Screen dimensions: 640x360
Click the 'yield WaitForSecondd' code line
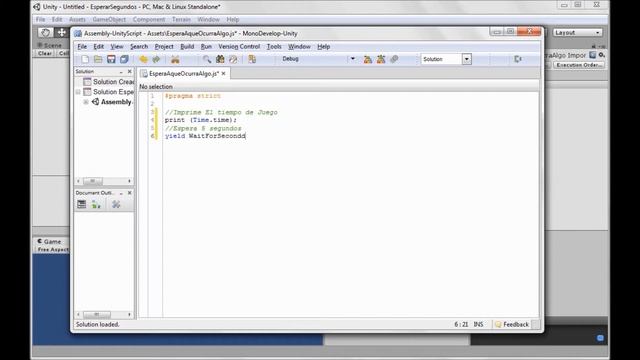pos(205,136)
